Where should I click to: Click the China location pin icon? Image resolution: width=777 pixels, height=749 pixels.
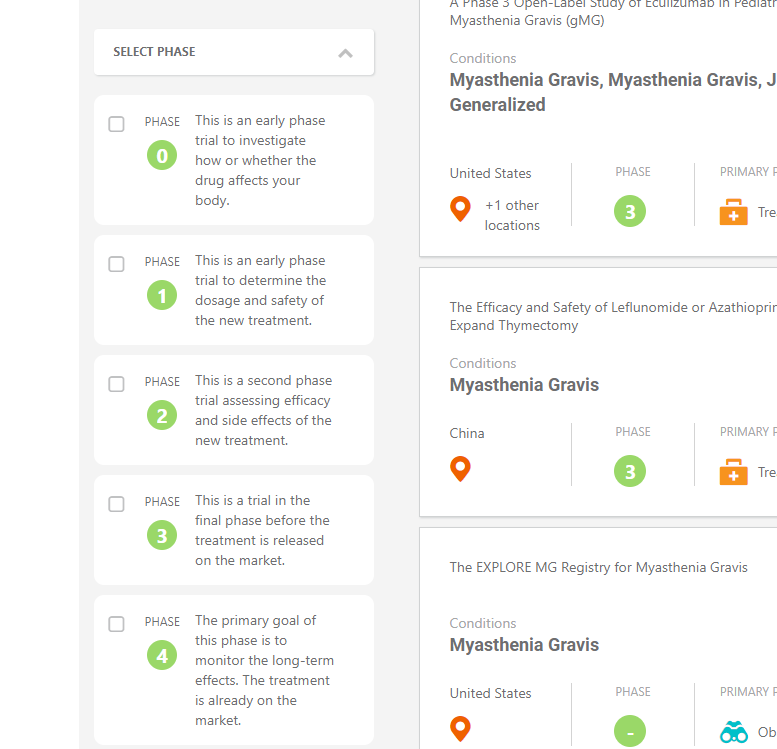point(460,468)
